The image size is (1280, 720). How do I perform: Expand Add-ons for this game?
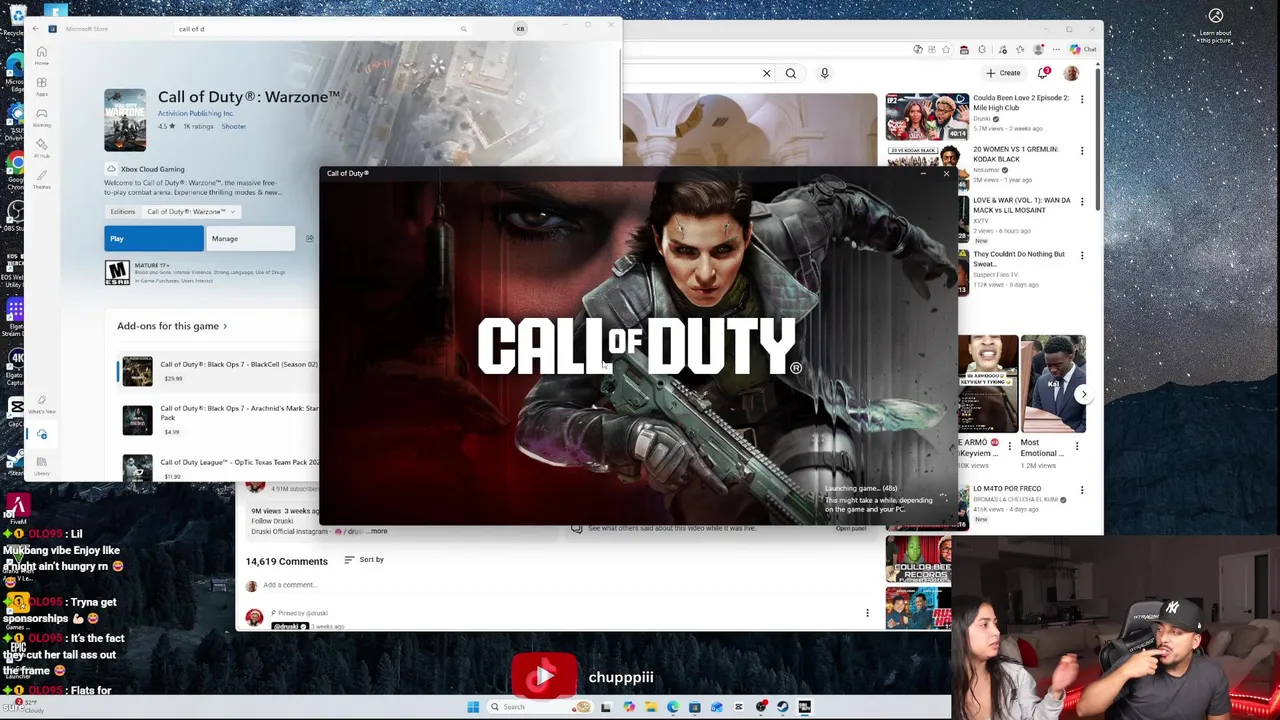pyautogui.click(x=172, y=326)
